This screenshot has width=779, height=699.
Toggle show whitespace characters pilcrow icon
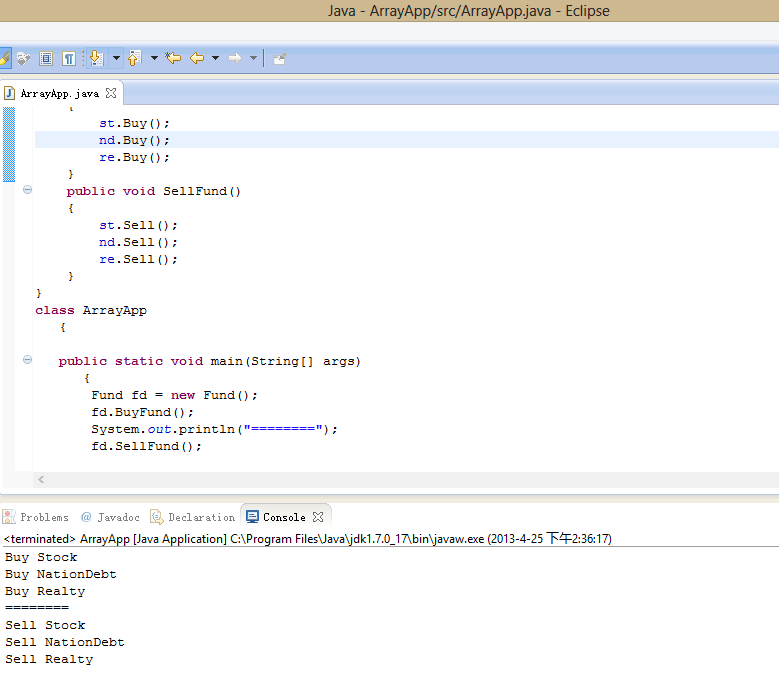pyautogui.click(x=69, y=59)
